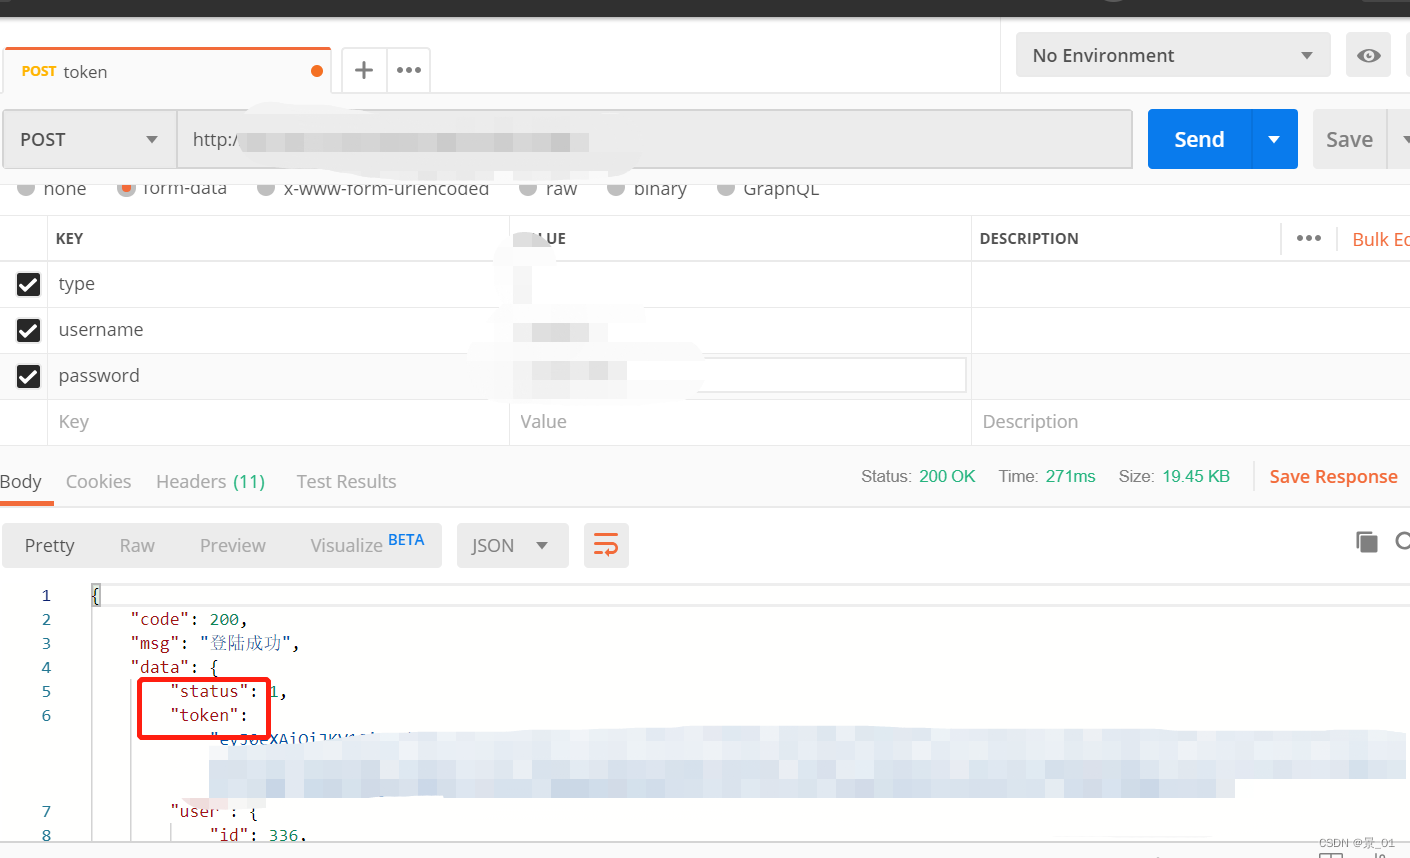Open the response Headers (11) tab
The width and height of the screenshot is (1410, 858).
tap(210, 481)
